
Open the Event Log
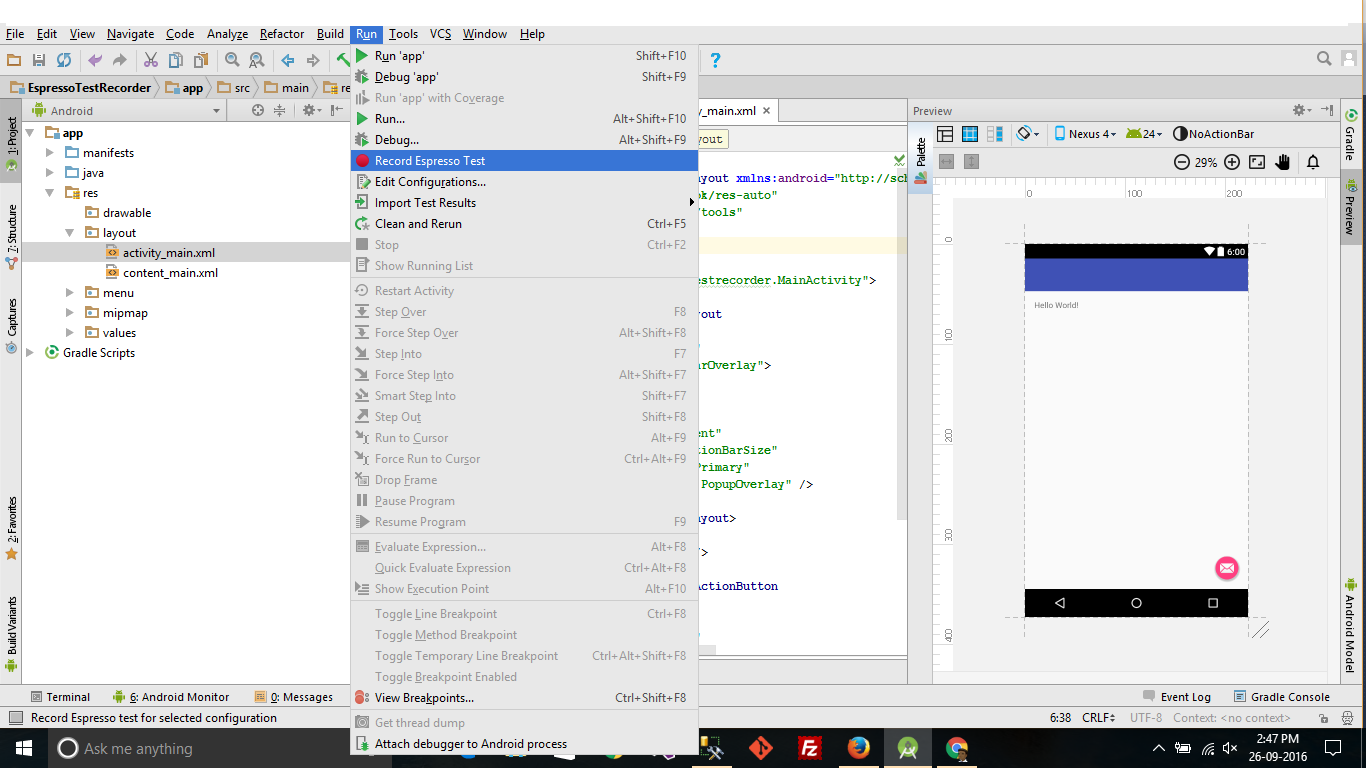(1177, 697)
